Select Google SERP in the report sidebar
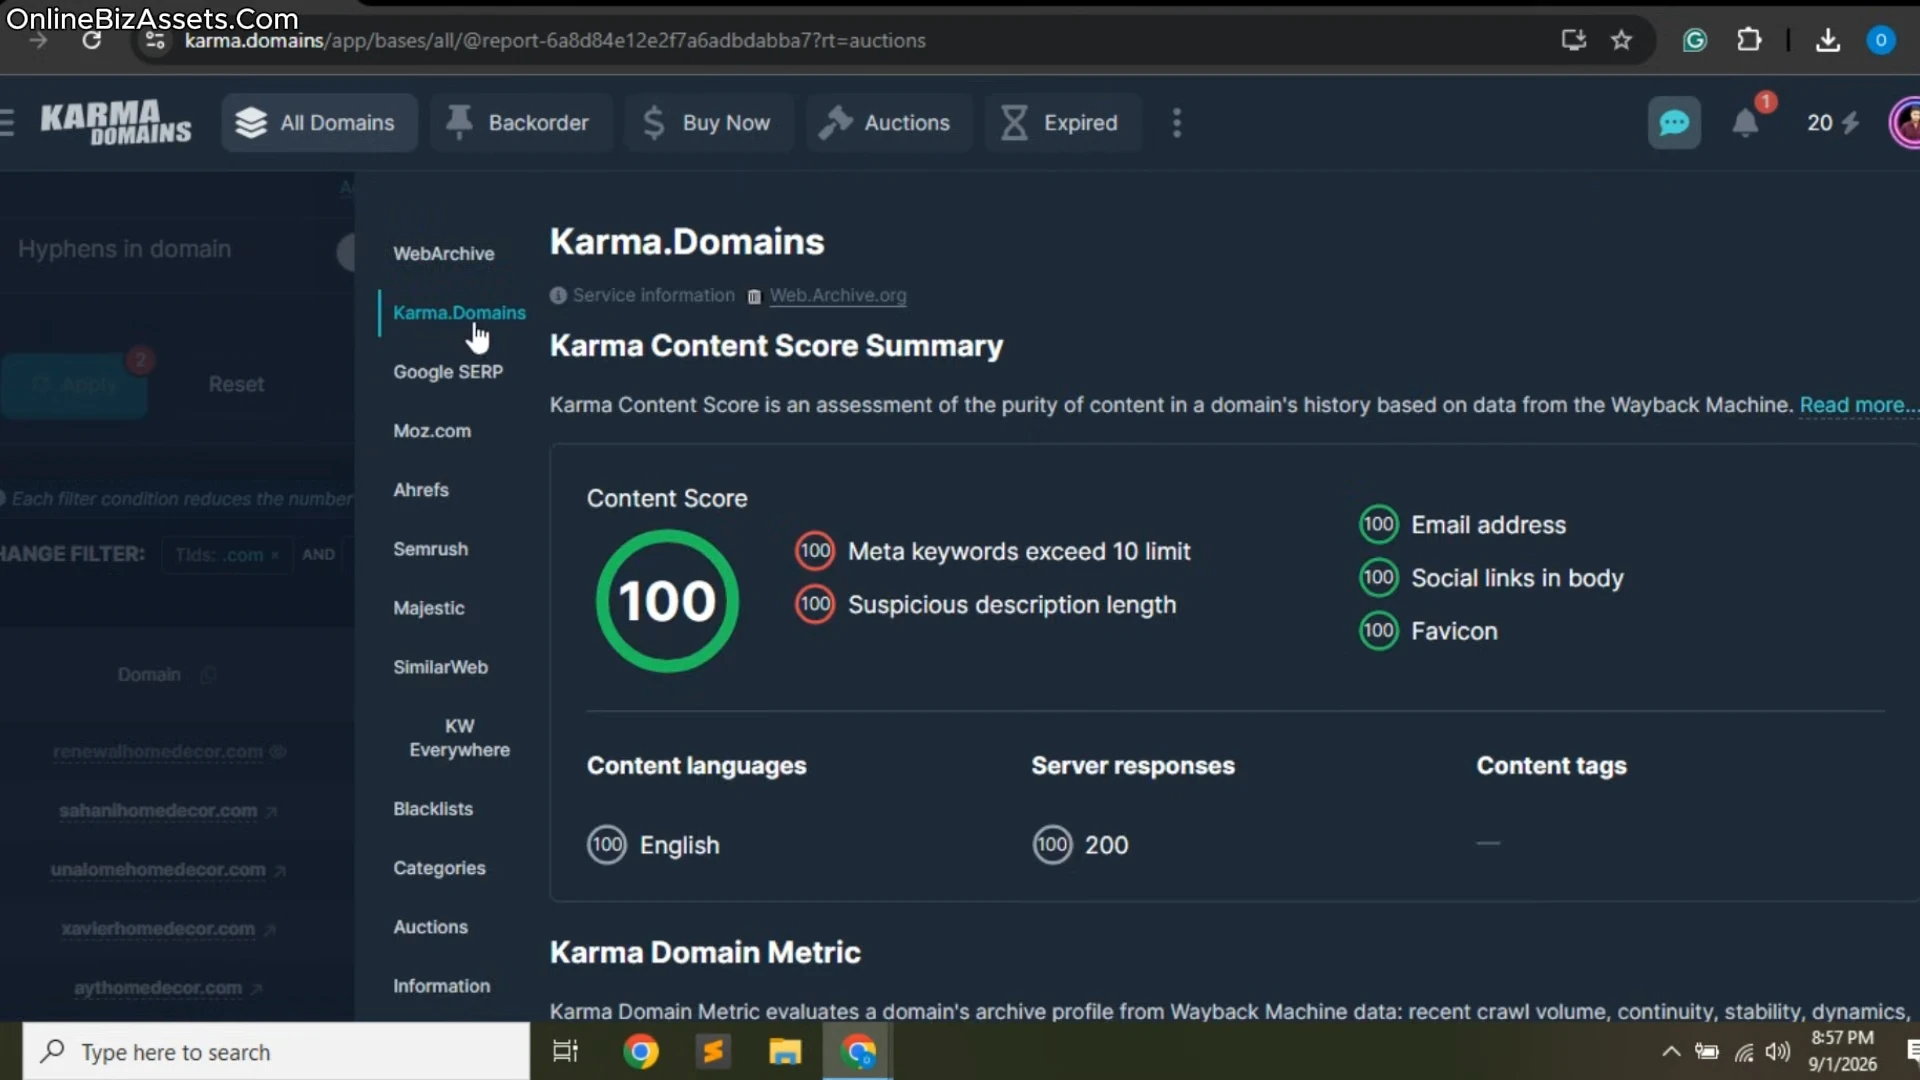The width and height of the screenshot is (1920, 1080). [448, 372]
